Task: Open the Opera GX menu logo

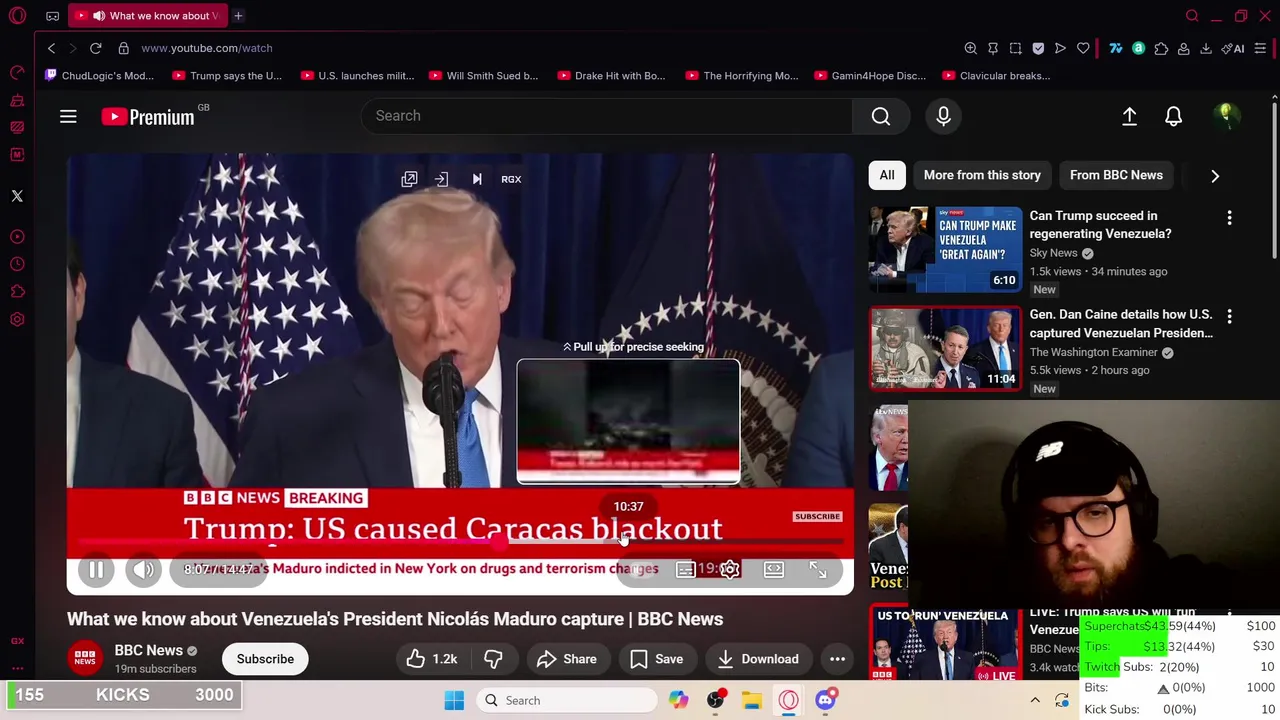Action: pyautogui.click(x=18, y=16)
